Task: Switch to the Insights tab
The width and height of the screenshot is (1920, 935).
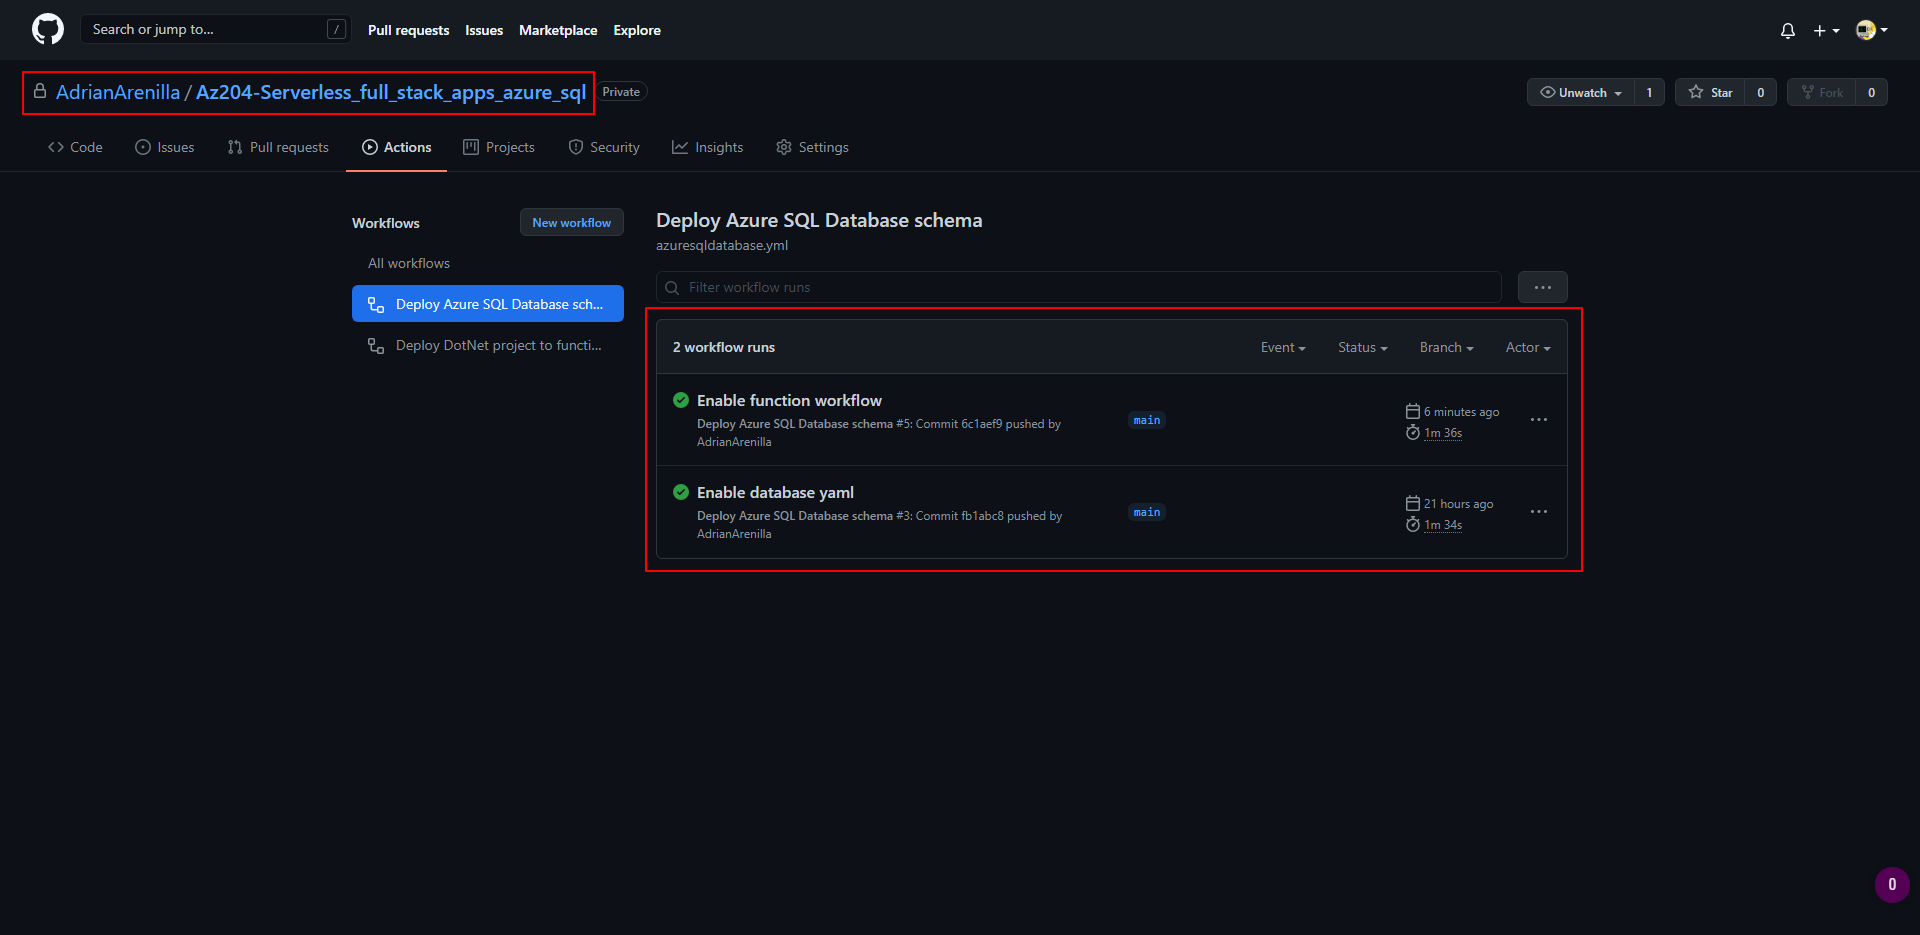Action: [x=708, y=147]
